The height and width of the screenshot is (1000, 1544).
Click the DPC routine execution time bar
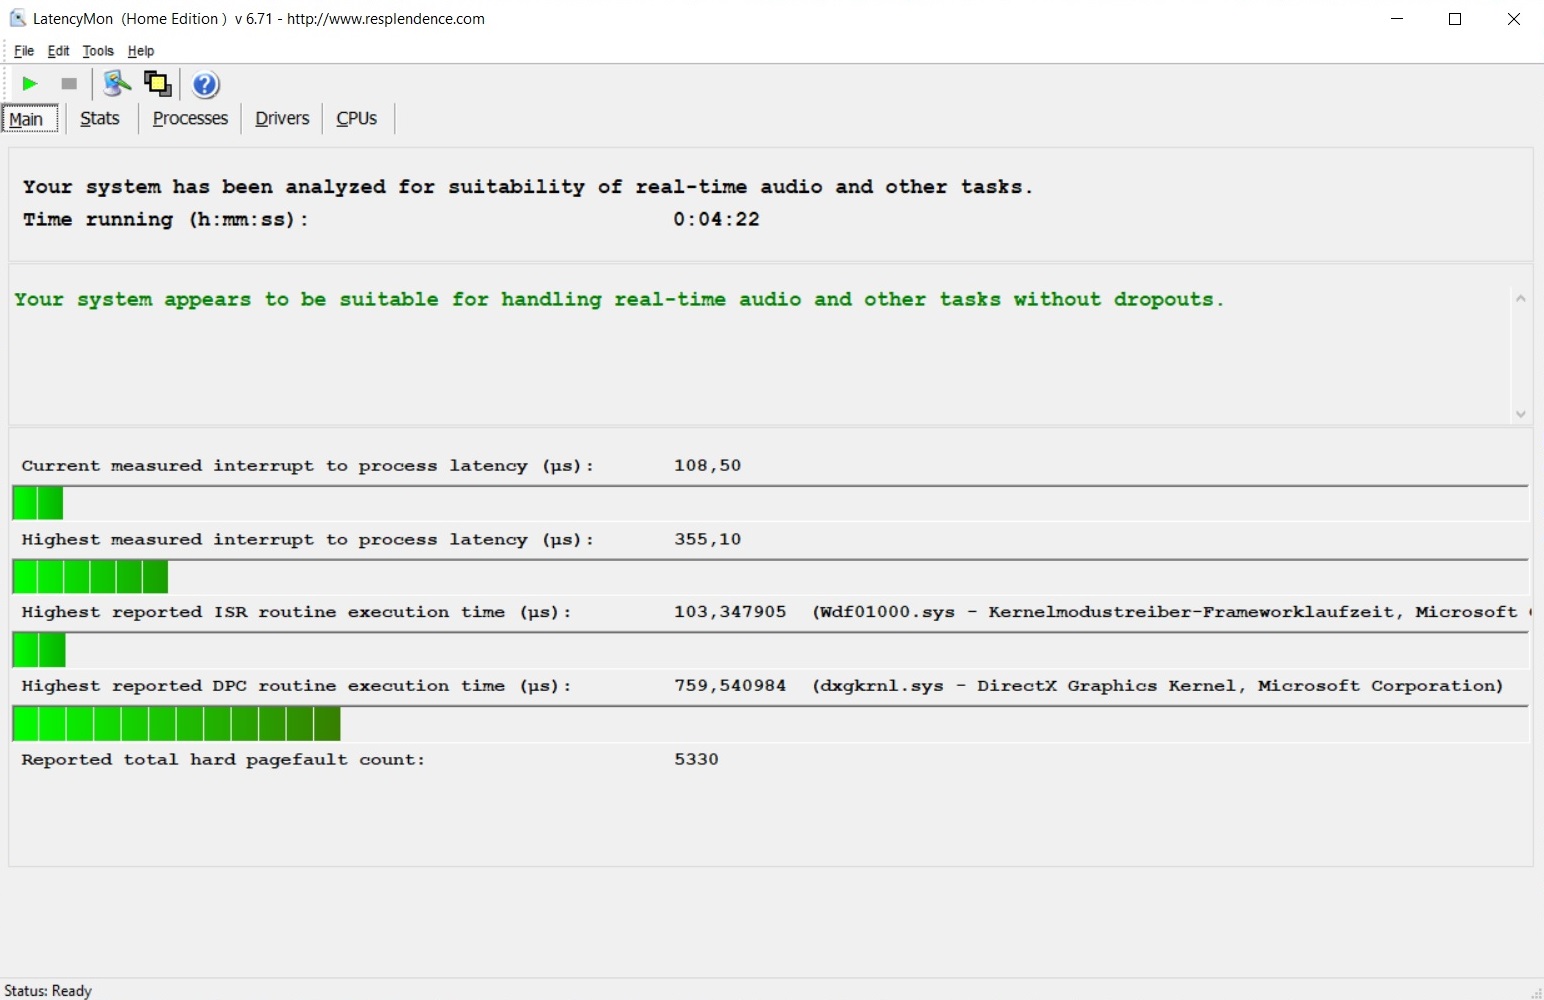point(177,724)
